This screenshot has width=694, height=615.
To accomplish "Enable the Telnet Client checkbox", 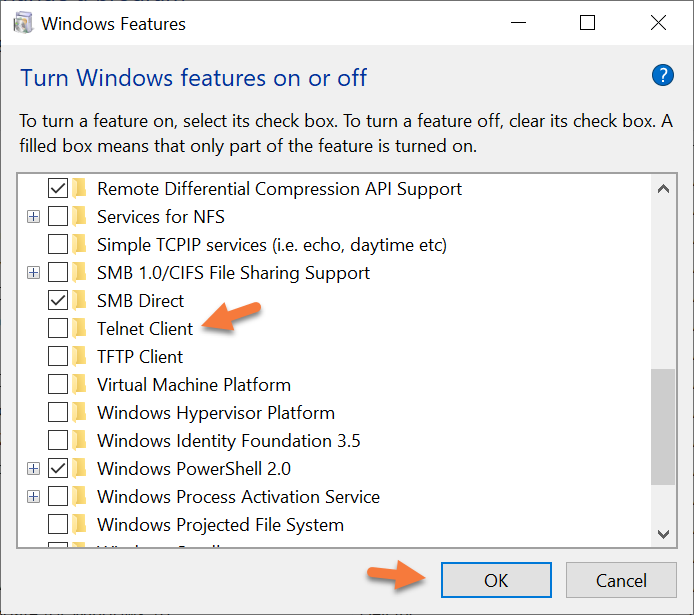I will coord(58,328).
